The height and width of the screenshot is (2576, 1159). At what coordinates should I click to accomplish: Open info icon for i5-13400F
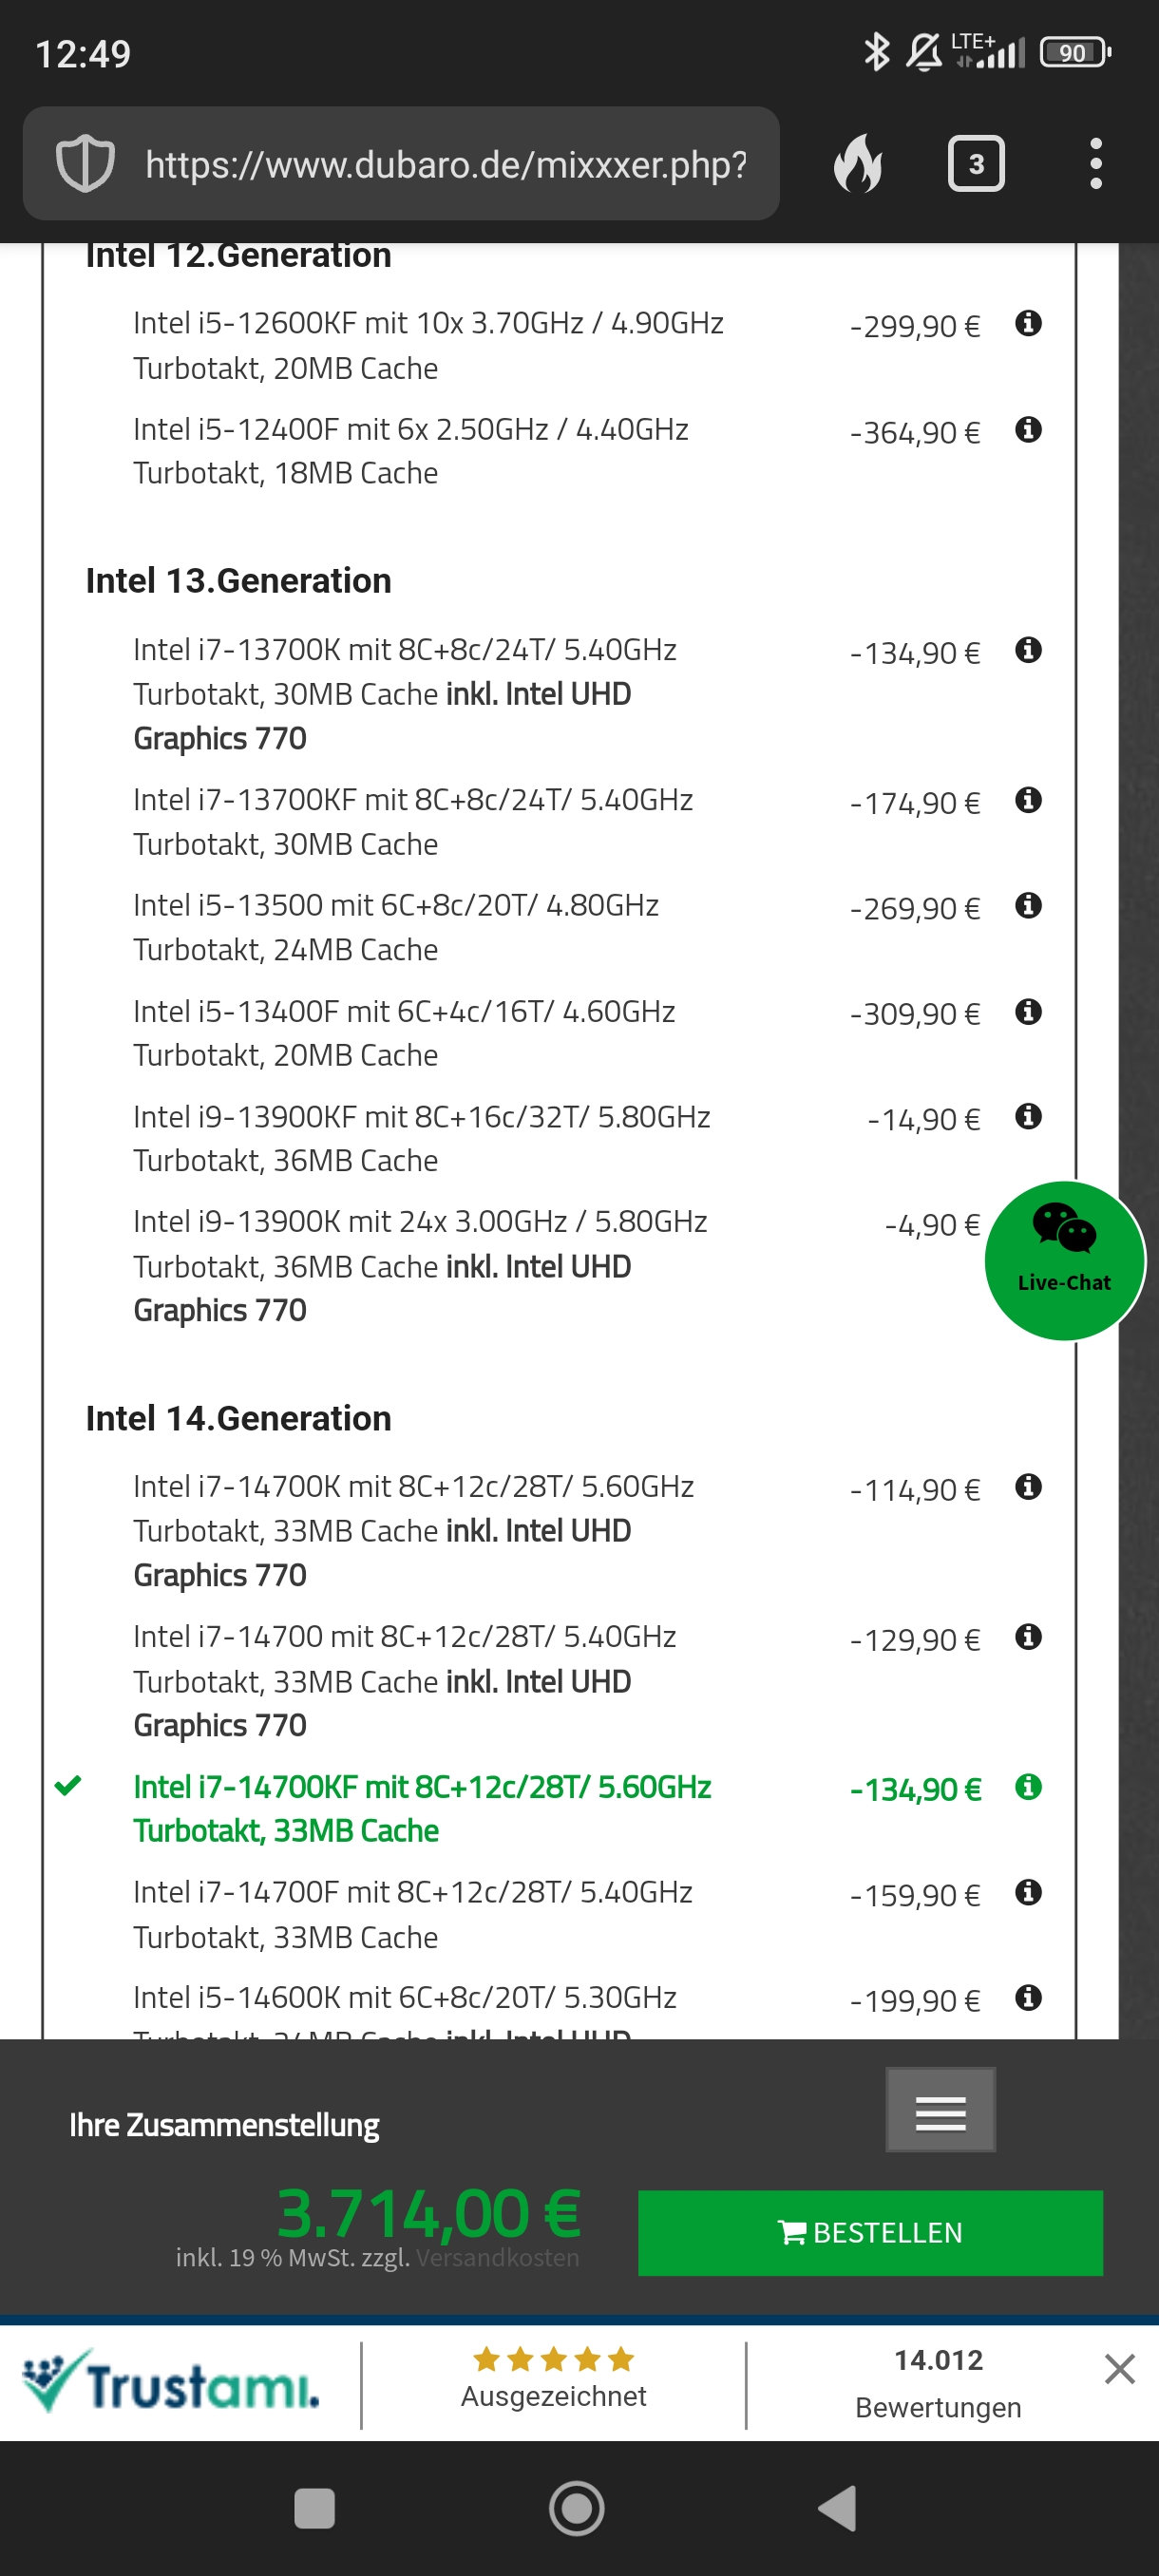[1028, 1011]
